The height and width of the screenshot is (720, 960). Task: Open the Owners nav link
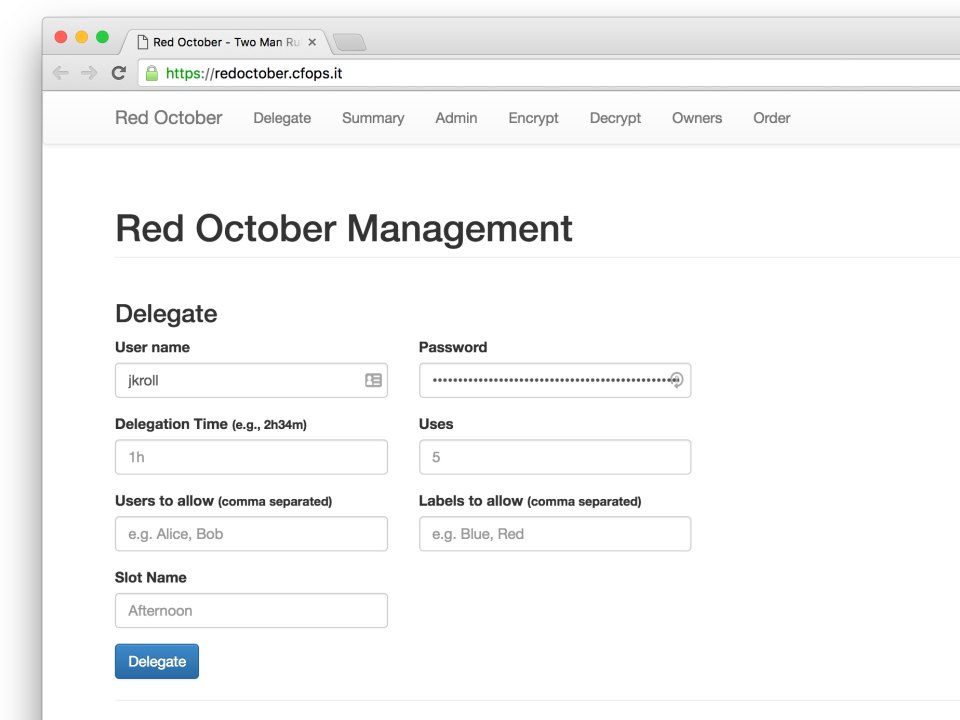(x=697, y=118)
